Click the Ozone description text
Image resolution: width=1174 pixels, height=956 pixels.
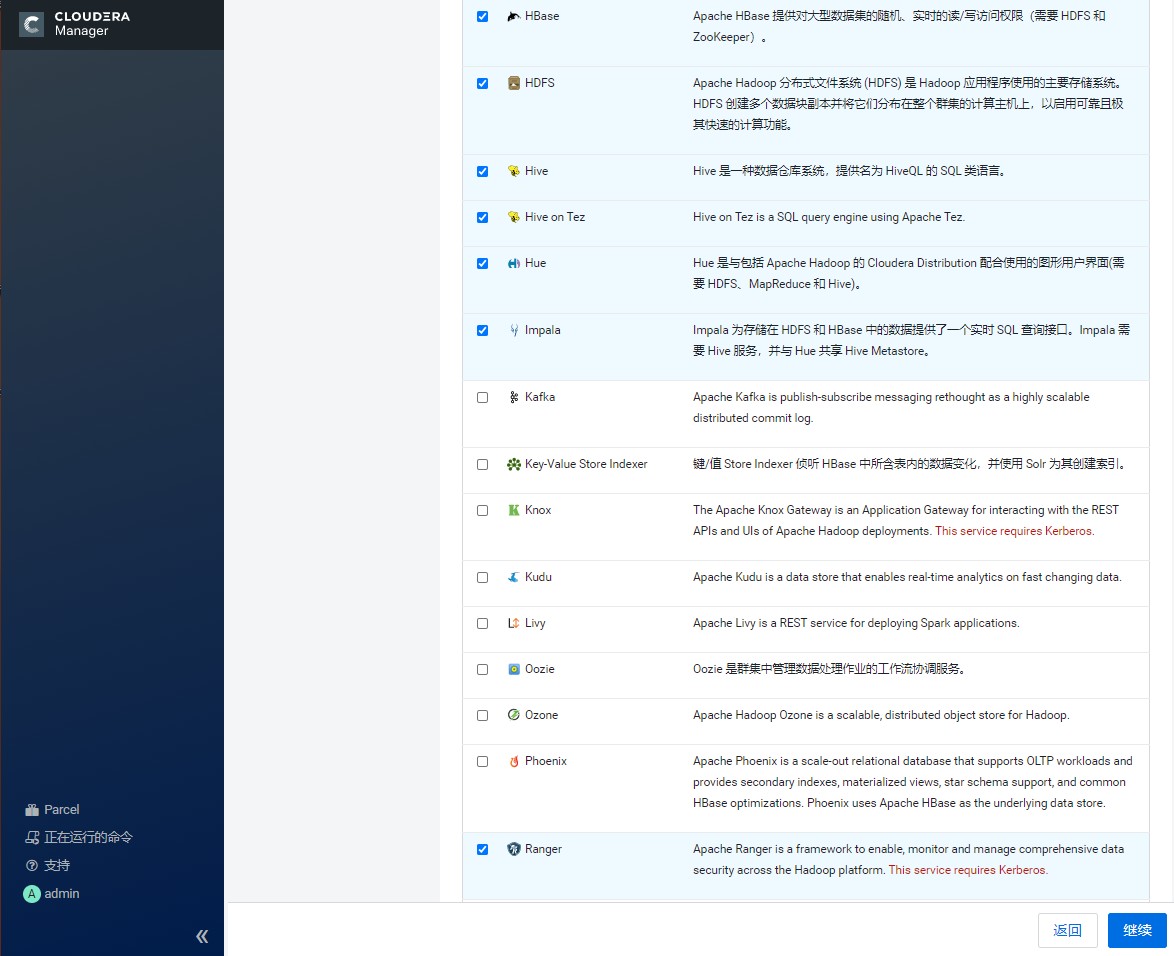point(880,716)
